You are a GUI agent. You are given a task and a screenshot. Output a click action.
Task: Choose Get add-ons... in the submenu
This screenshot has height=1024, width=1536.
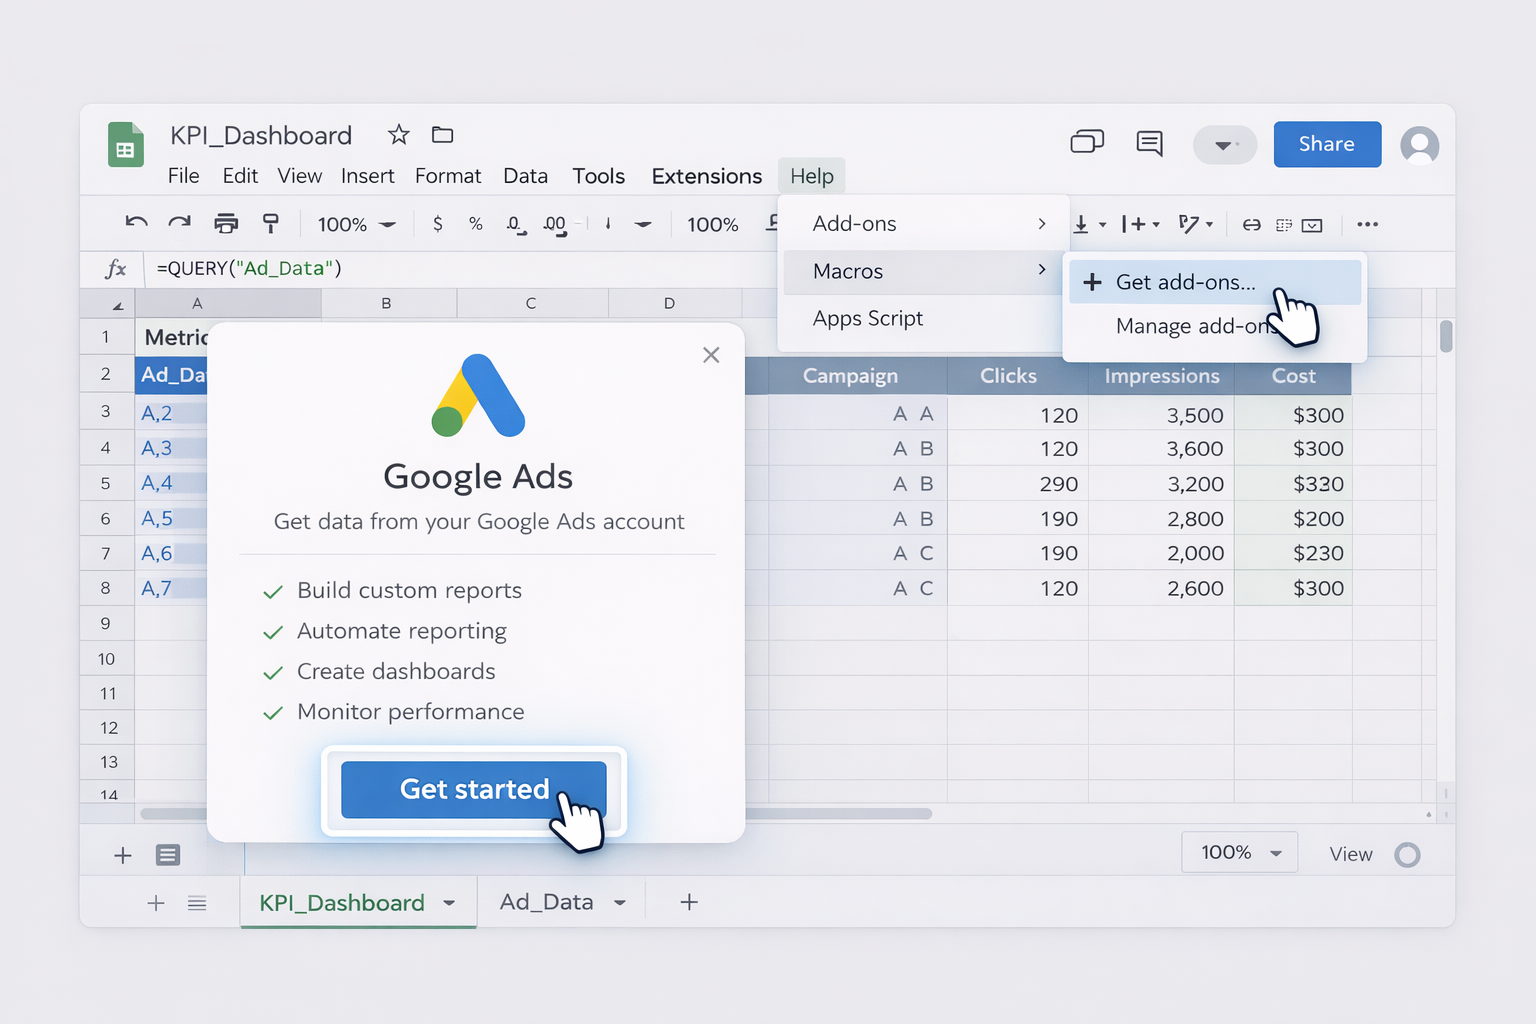(1215, 282)
